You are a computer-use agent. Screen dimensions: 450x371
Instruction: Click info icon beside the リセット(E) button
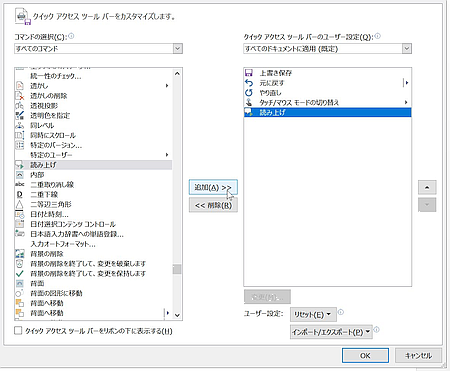341,312
